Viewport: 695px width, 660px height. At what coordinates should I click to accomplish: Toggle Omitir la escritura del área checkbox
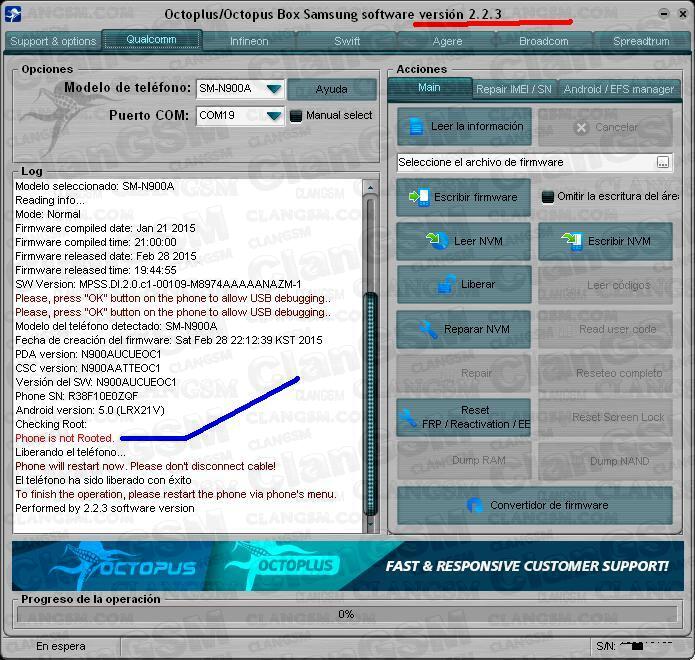tap(548, 196)
